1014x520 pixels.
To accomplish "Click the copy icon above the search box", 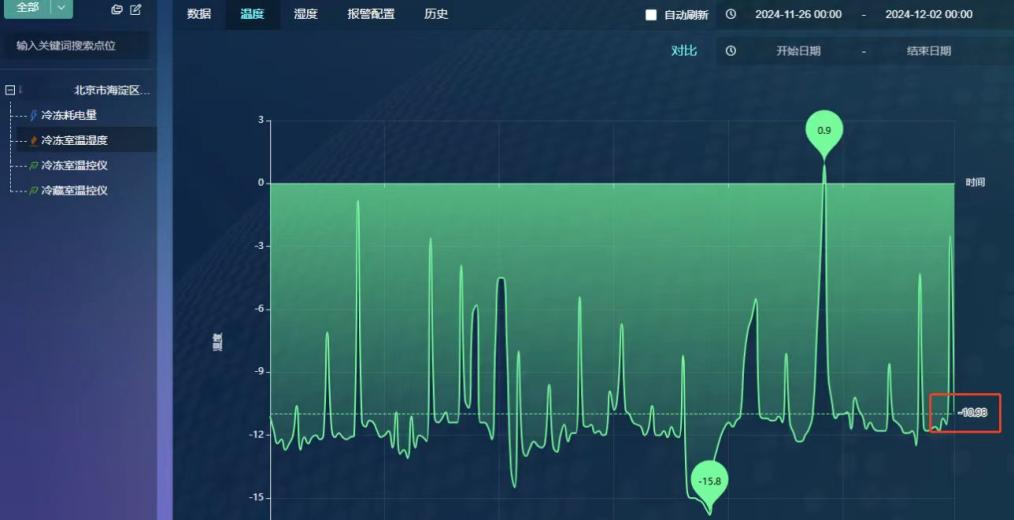I will tap(117, 9).
